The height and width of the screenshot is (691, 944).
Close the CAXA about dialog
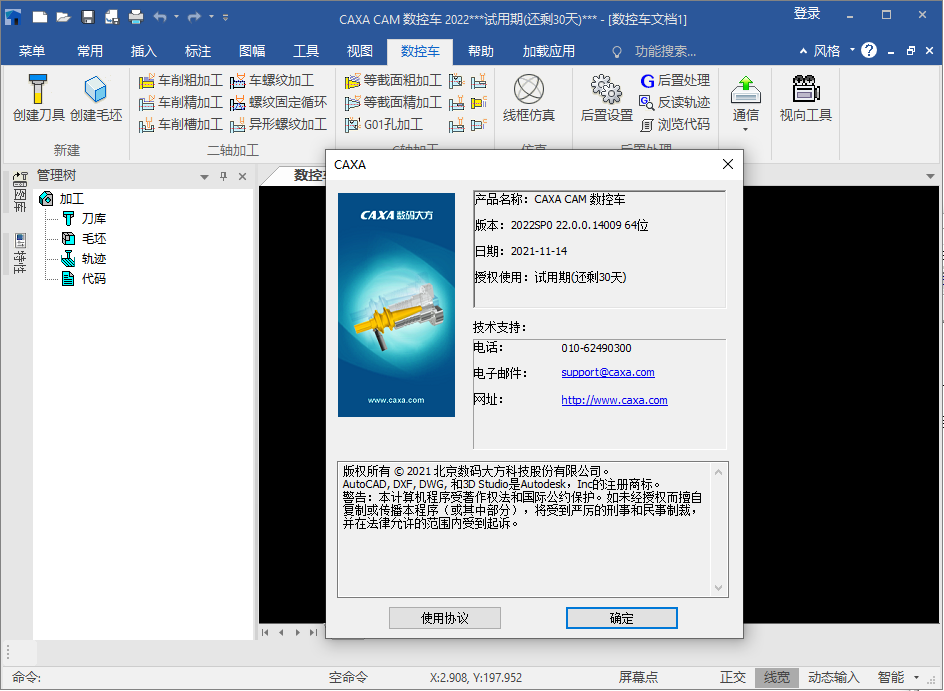point(727,164)
